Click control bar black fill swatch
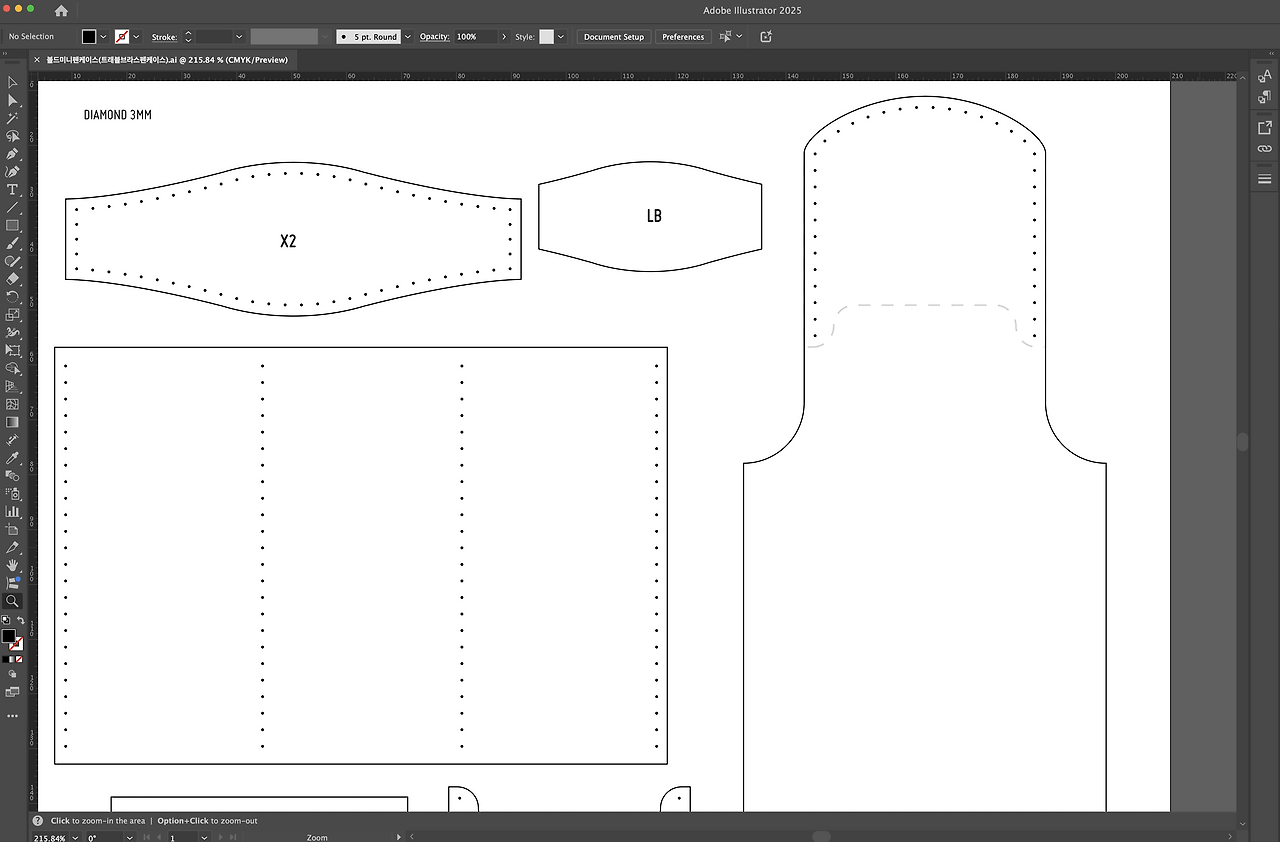The image size is (1280, 842). point(89,37)
